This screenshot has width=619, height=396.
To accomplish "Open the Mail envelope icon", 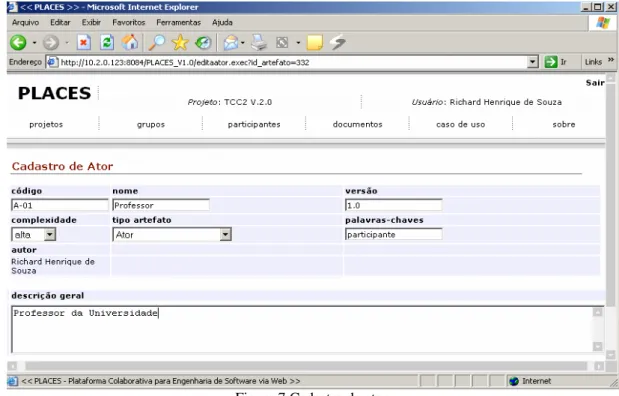I will [231, 43].
